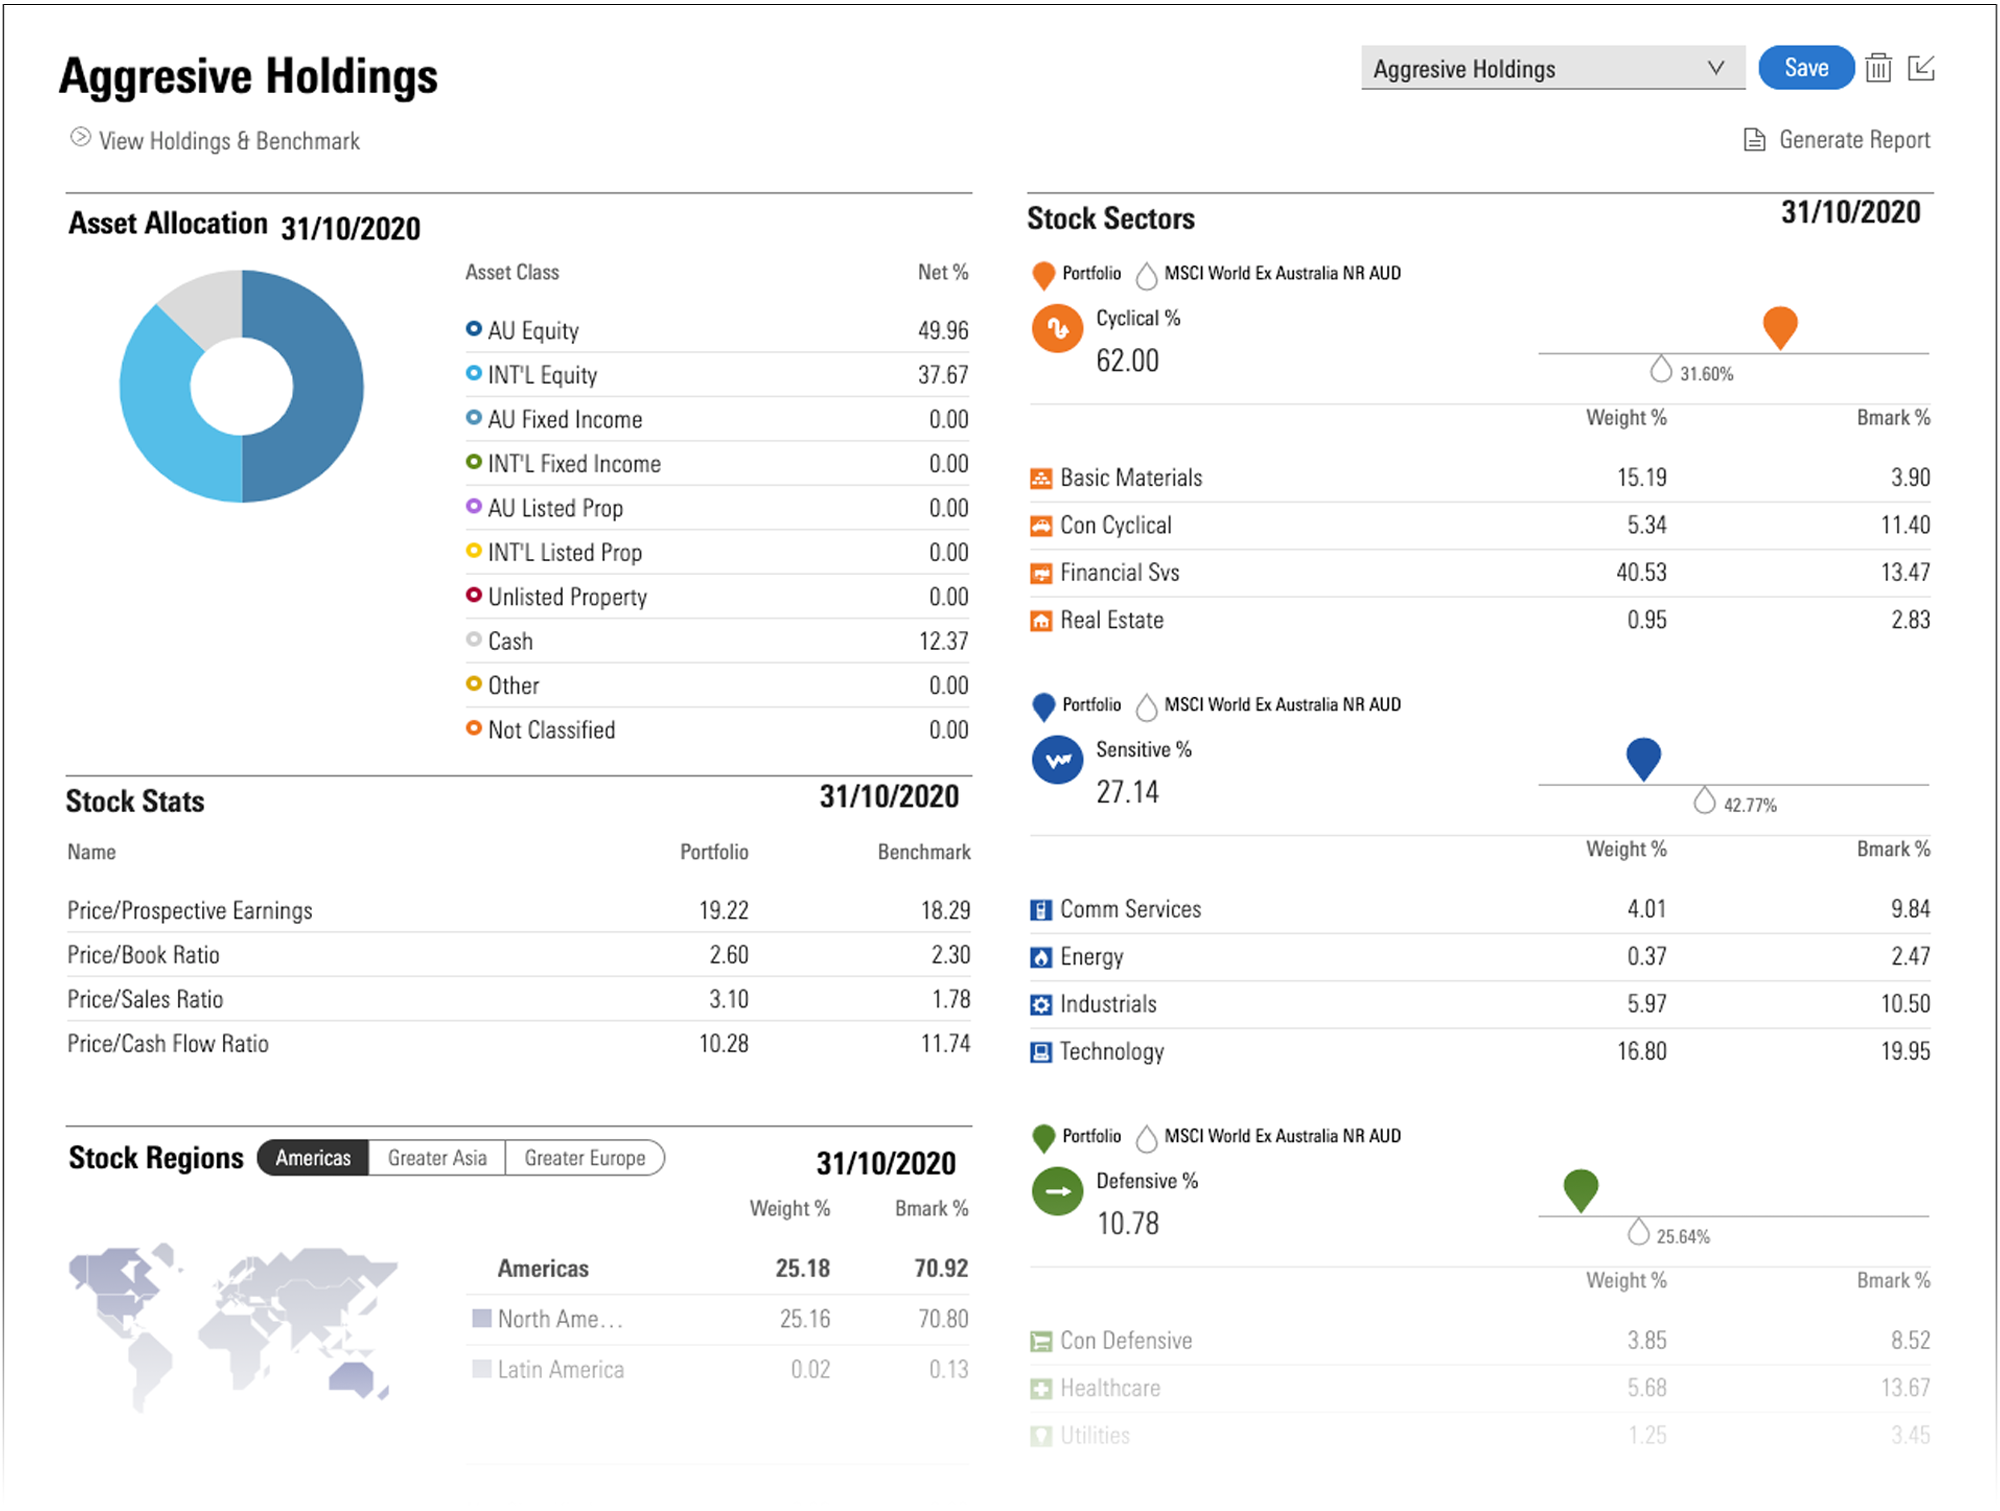The height and width of the screenshot is (1511, 2000).
Task: Click the blue Sensitive sector icon
Action: point(1057,760)
